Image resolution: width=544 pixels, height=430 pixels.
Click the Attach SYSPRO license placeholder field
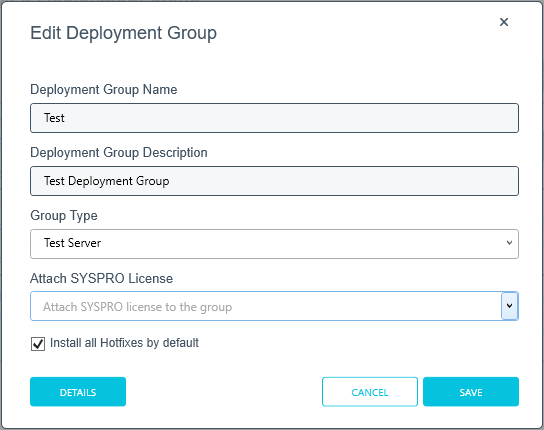click(265, 306)
